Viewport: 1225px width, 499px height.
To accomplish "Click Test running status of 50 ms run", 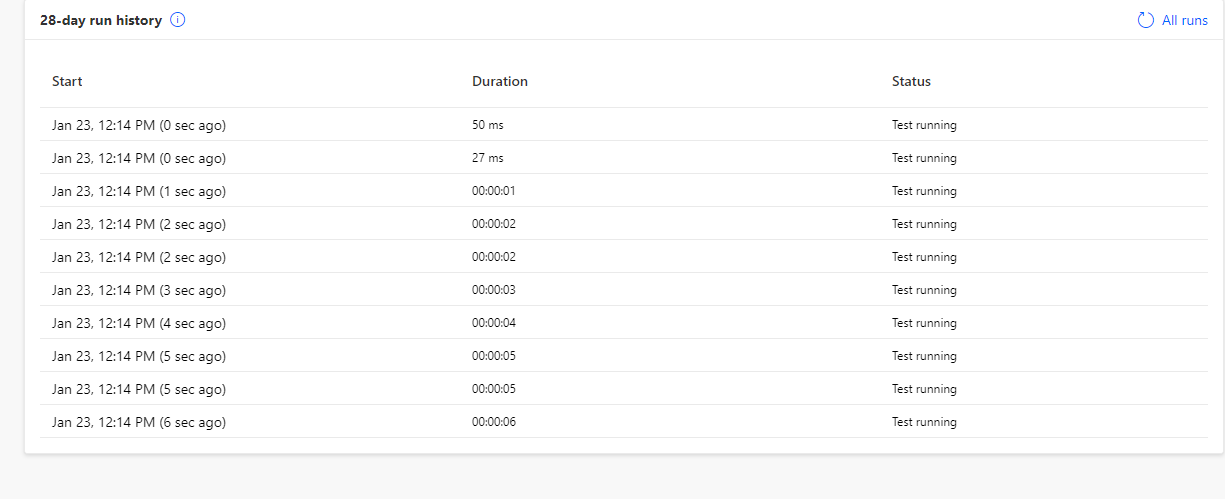I will [x=924, y=125].
